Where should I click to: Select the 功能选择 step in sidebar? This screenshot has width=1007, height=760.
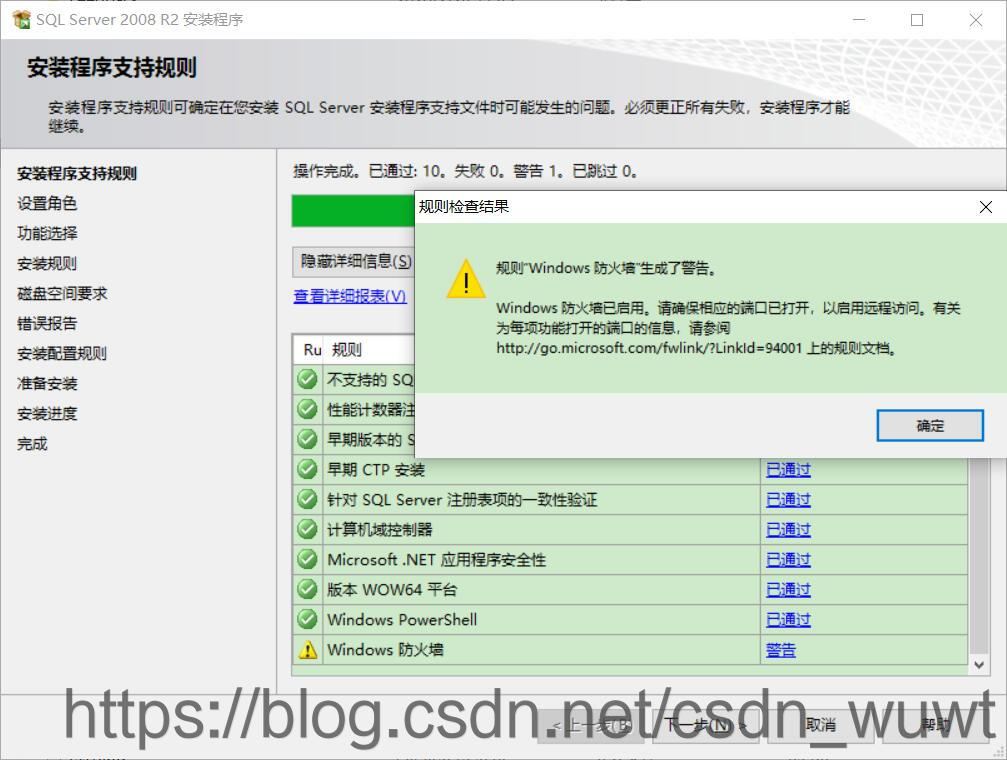pyautogui.click(x=47, y=233)
